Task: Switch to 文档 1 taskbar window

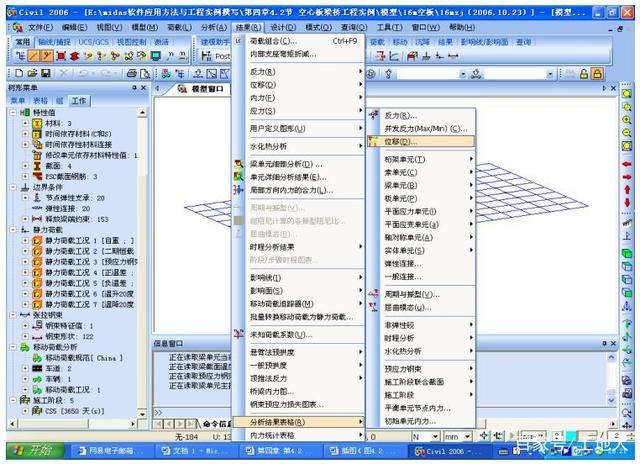Action: pos(196,451)
